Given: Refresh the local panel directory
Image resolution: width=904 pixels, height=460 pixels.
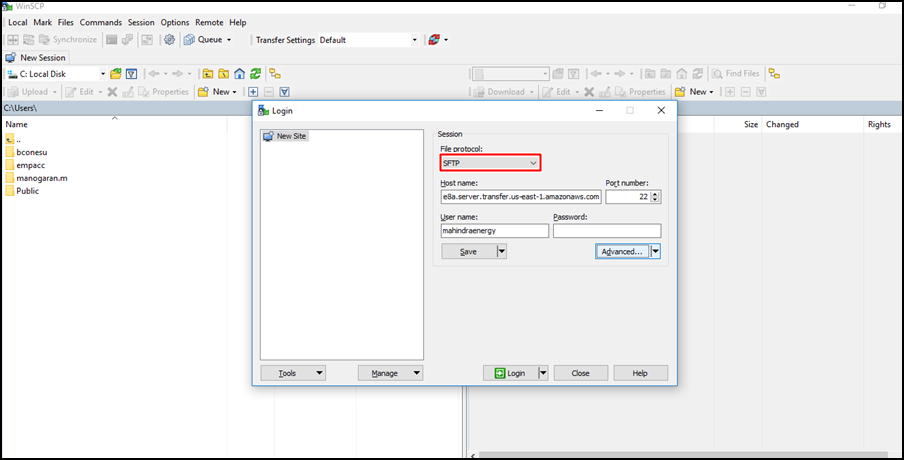Looking at the screenshot, I should [255, 74].
